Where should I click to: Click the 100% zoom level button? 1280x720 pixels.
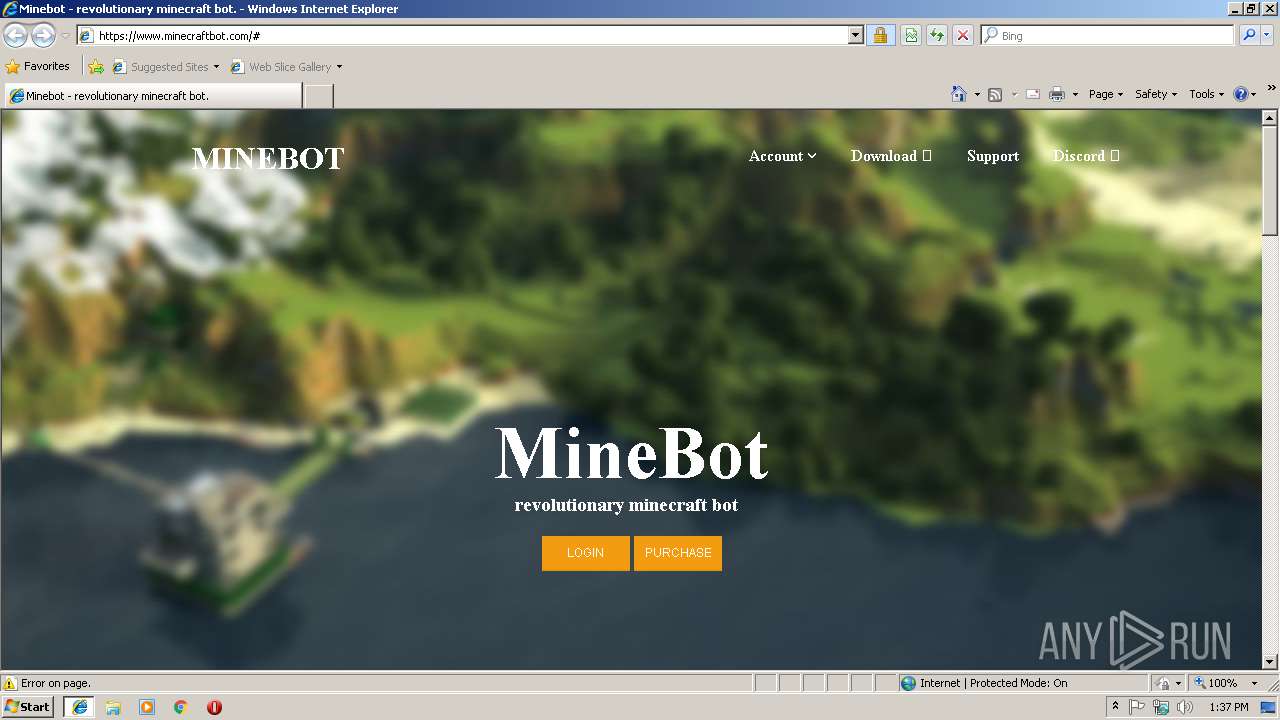tap(1216, 683)
